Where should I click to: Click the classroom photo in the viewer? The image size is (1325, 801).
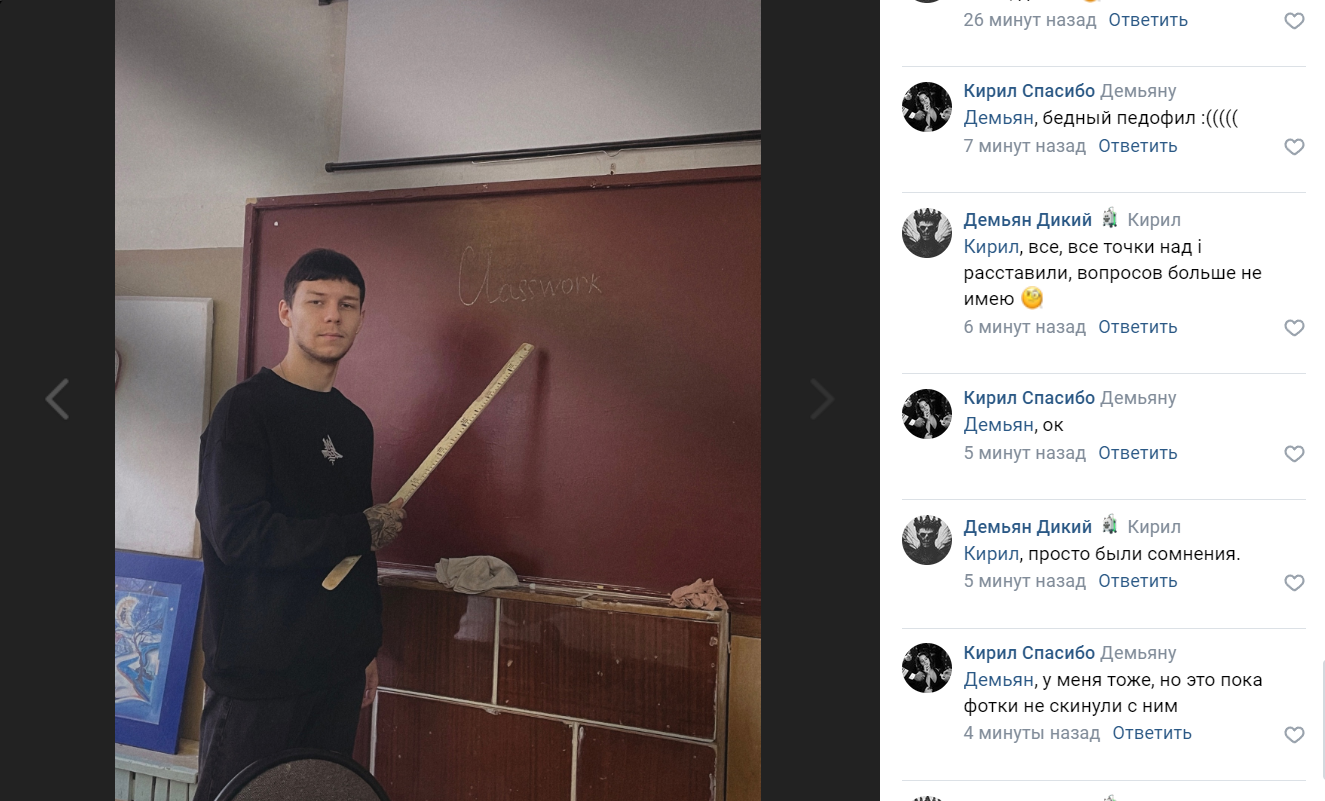tap(438, 400)
